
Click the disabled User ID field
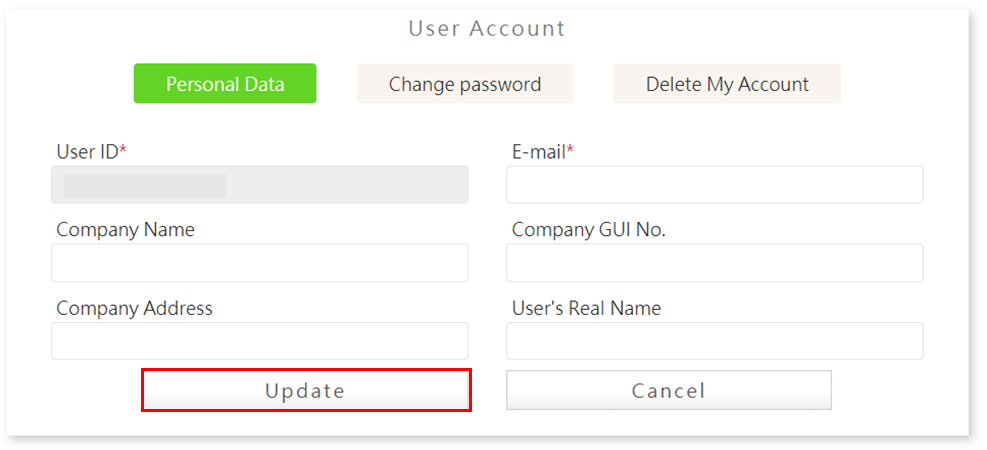pos(260,185)
